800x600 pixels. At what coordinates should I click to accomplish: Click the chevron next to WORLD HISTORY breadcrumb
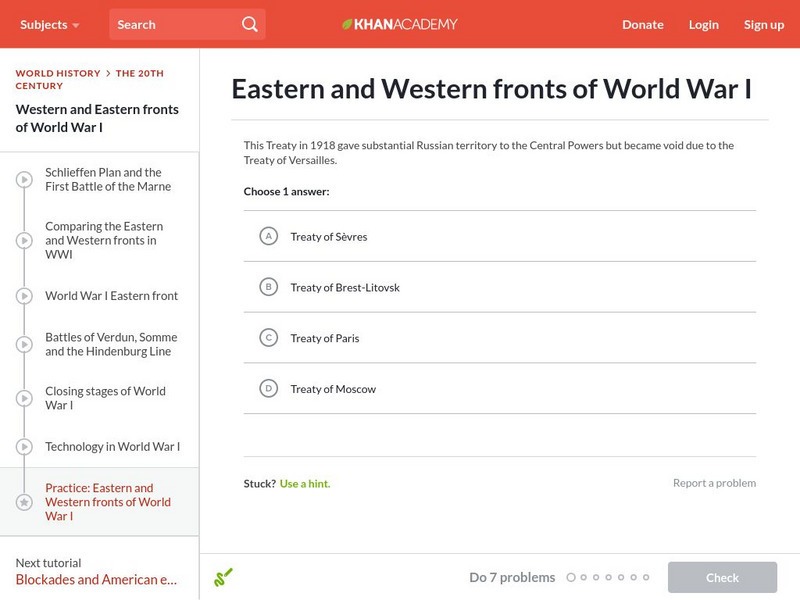[x=106, y=73]
